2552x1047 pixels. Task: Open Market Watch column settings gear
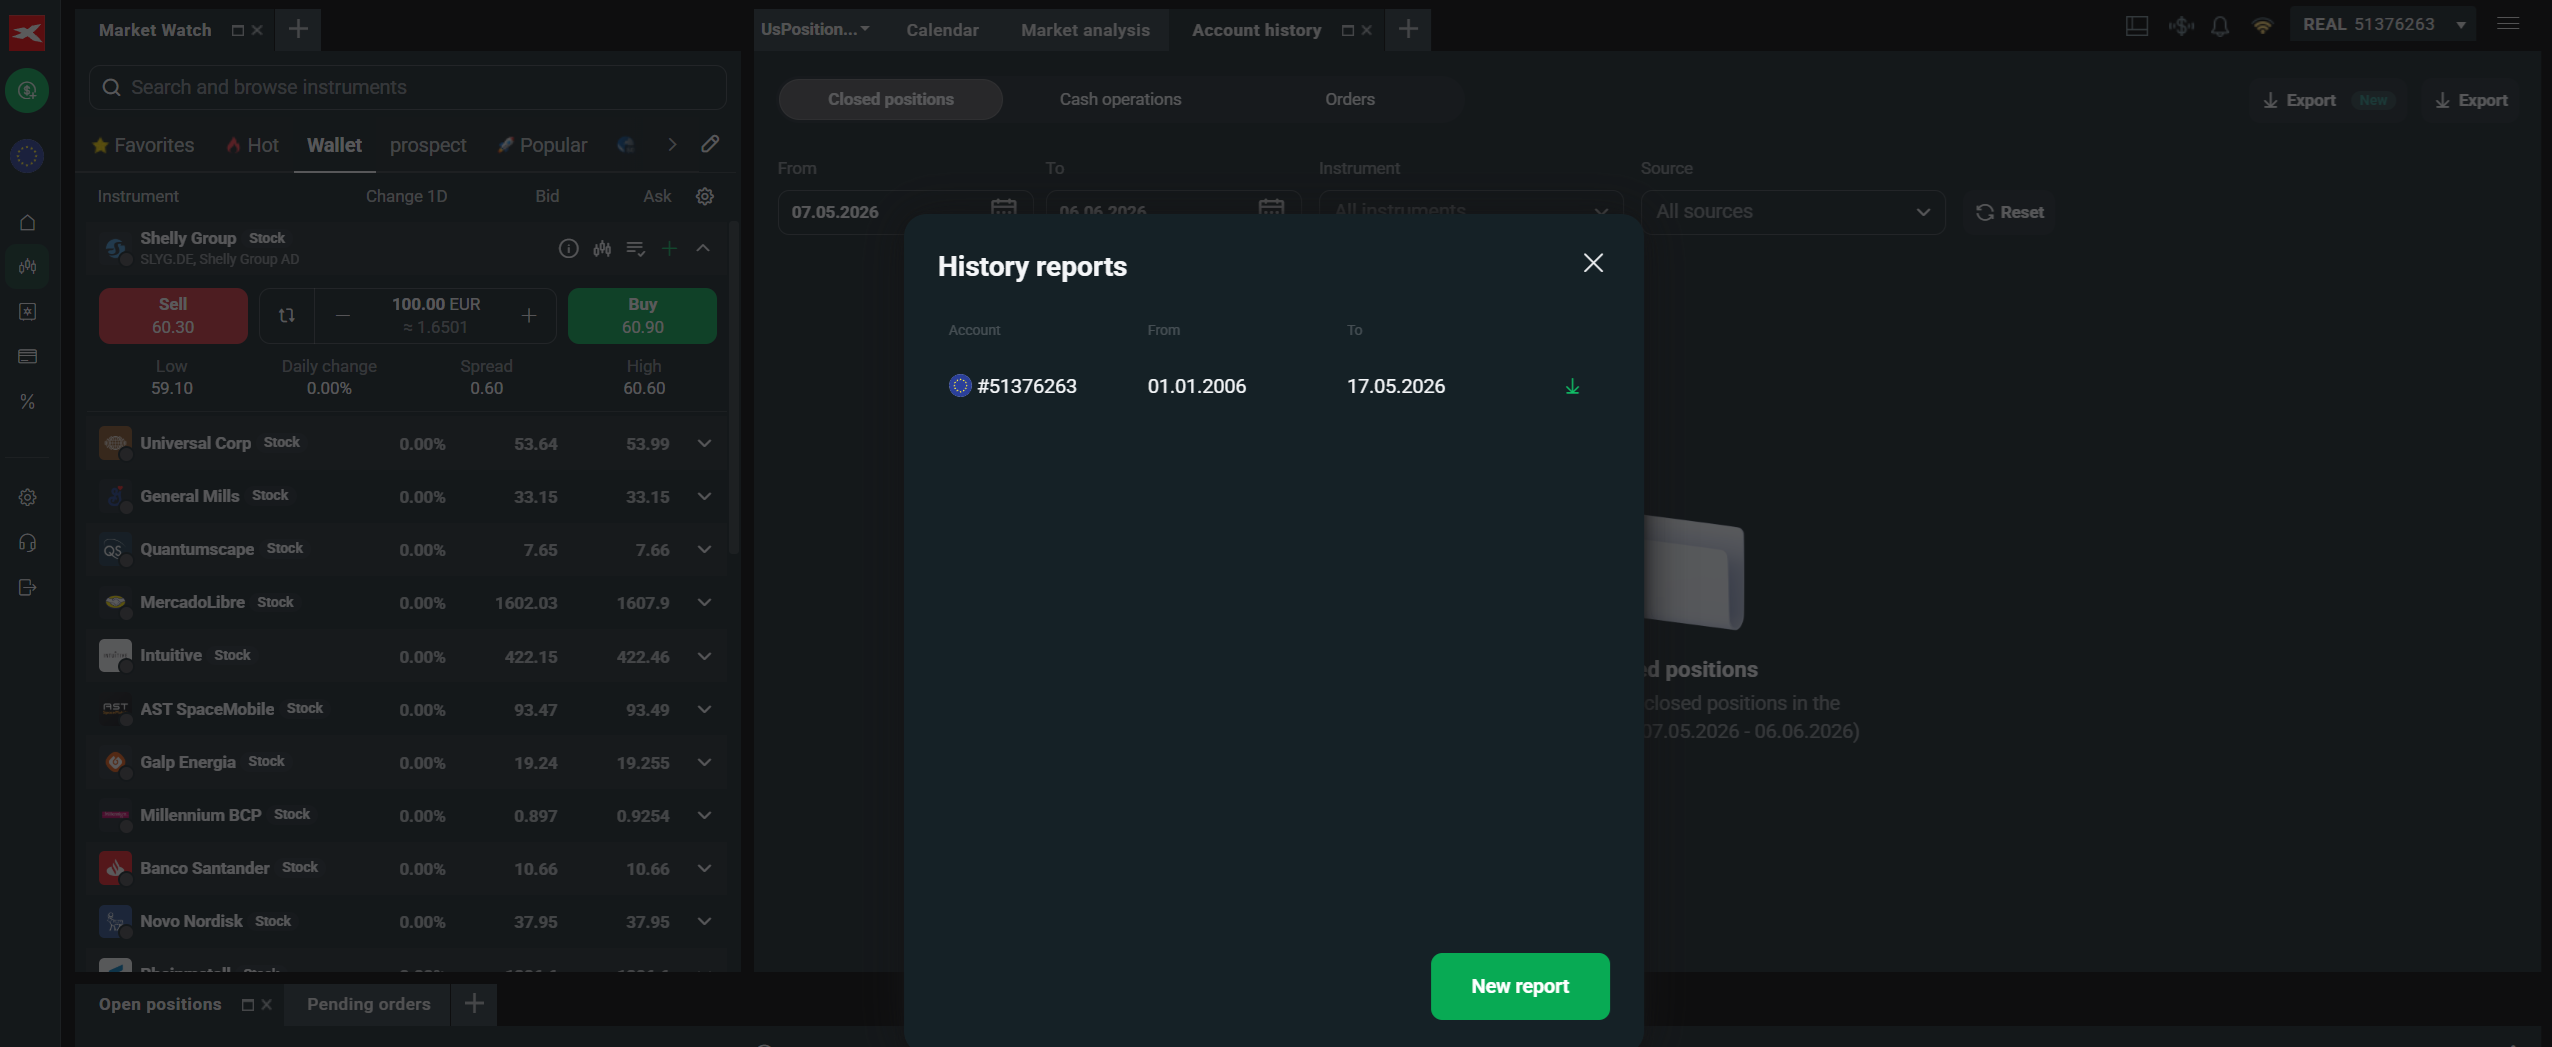point(705,196)
